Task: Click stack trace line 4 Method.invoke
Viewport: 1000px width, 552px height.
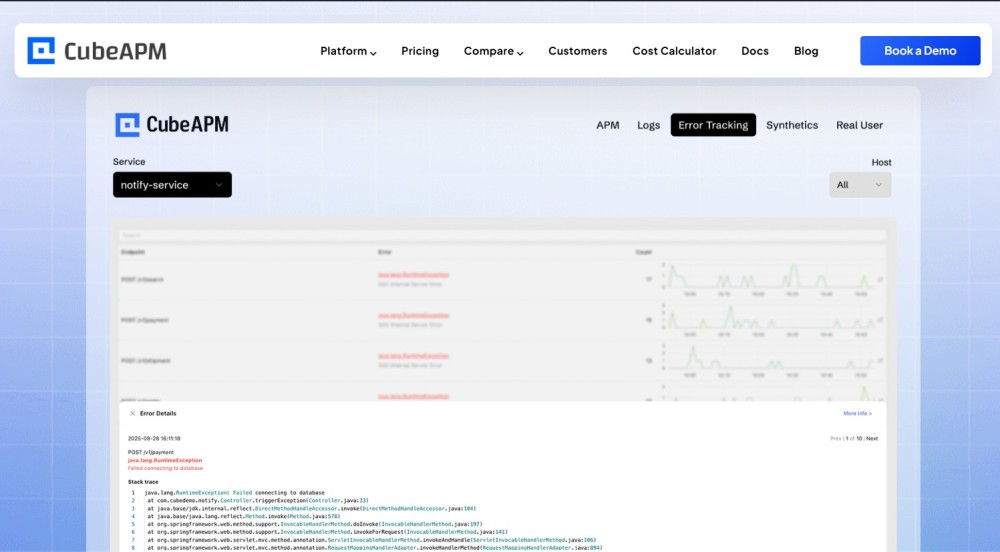Action: (244, 516)
